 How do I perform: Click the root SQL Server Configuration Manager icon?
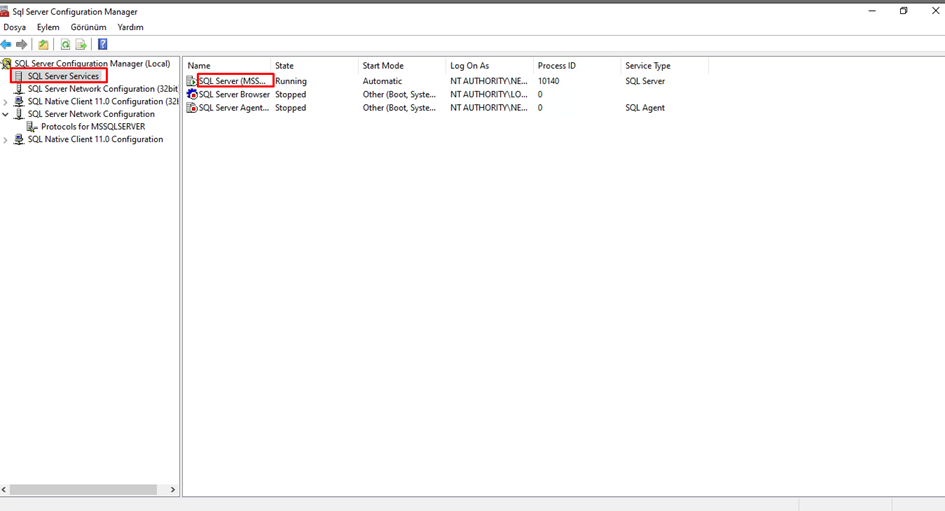click(x=6, y=63)
